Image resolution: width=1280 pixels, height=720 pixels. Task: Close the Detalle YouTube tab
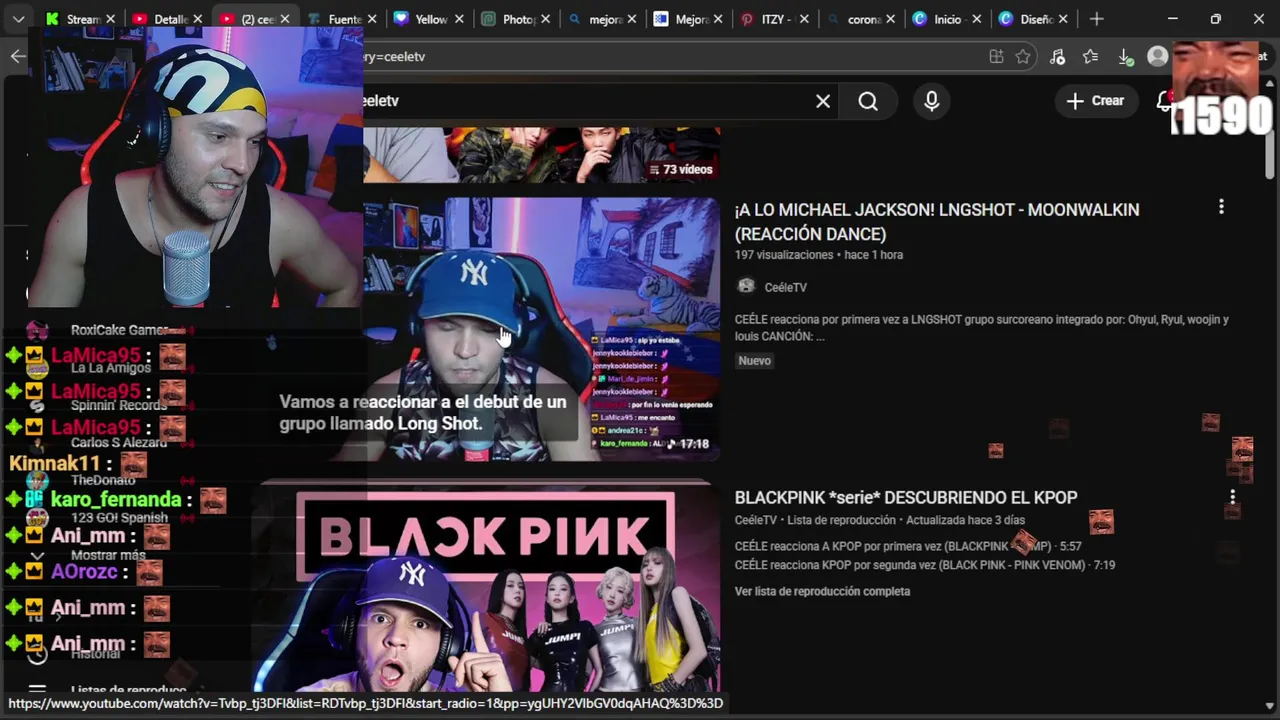(x=198, y=19)
